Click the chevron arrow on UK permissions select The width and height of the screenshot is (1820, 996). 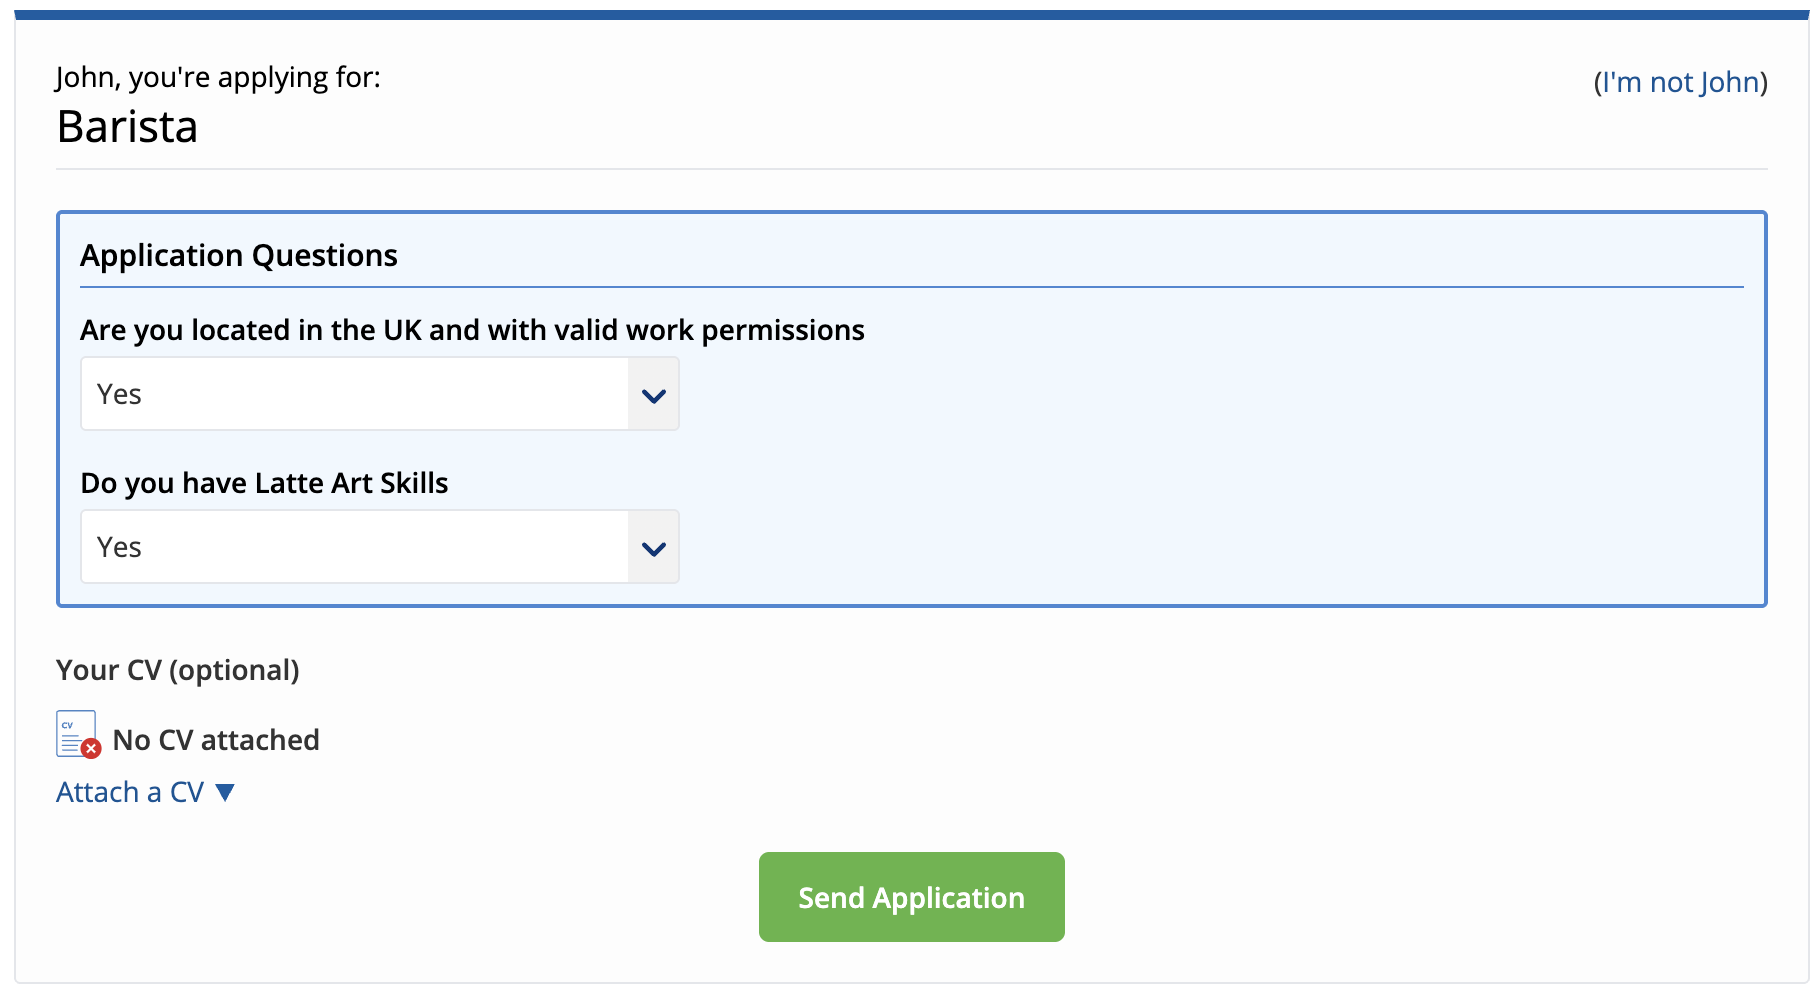654,395
